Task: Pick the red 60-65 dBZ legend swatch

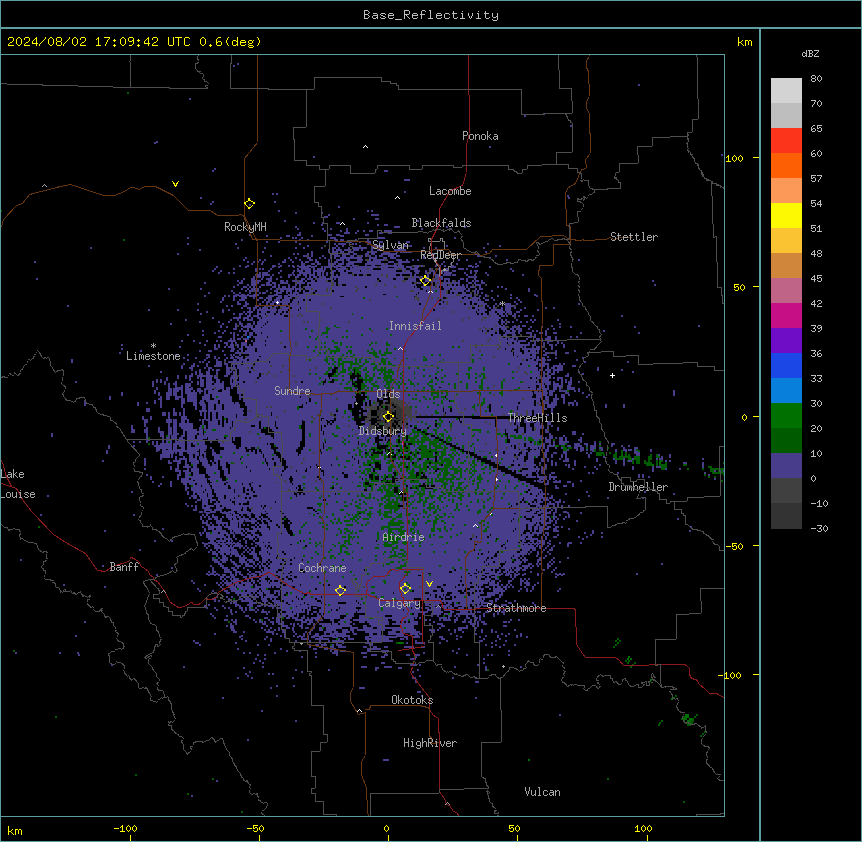Action: (786, 141)
